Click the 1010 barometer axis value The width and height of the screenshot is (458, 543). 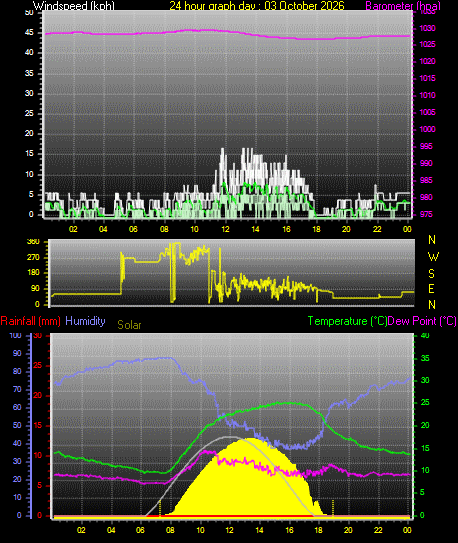(428, 95)
